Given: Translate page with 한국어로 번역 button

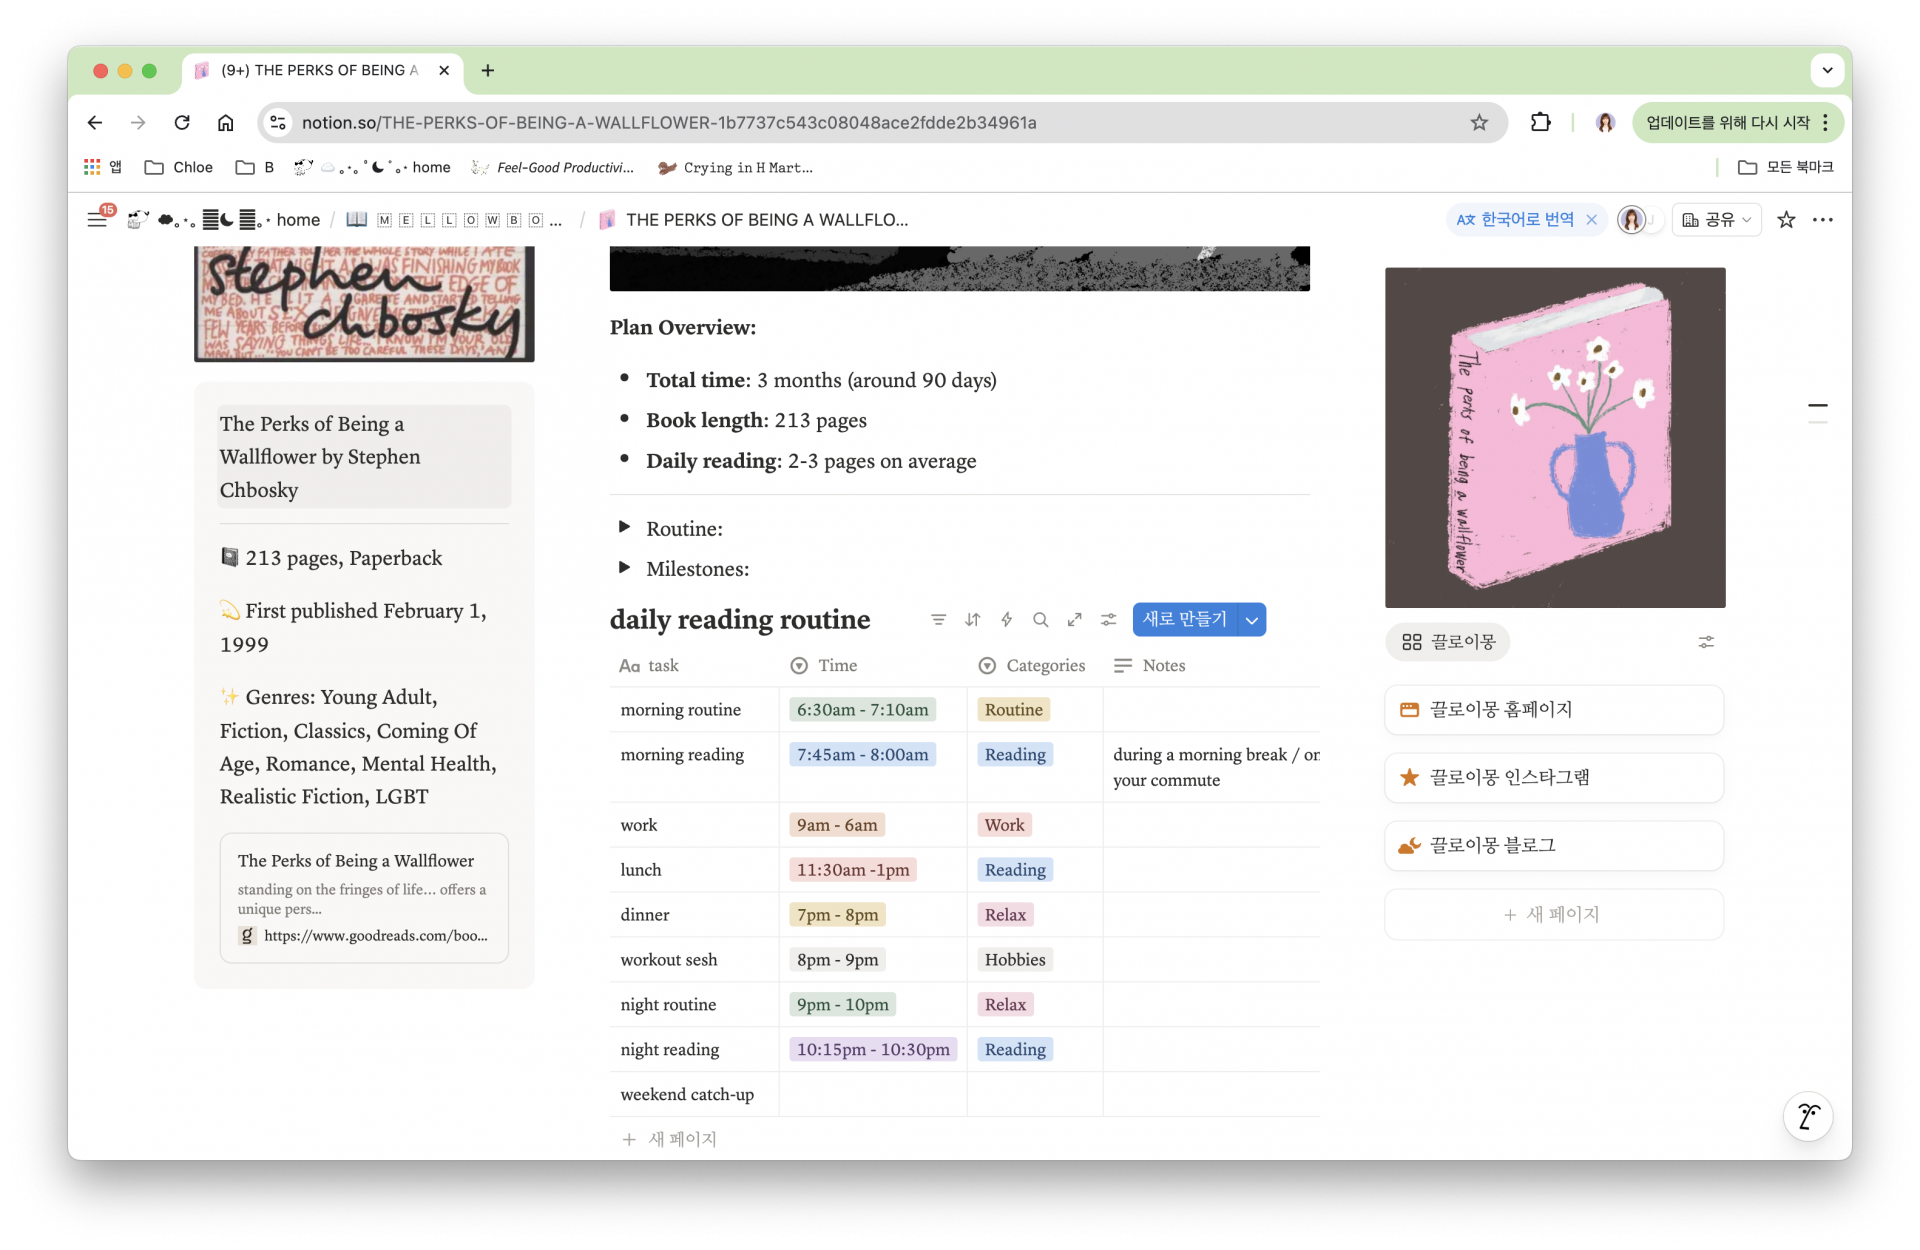Looking at the screenshot, I should [1515, 220].
